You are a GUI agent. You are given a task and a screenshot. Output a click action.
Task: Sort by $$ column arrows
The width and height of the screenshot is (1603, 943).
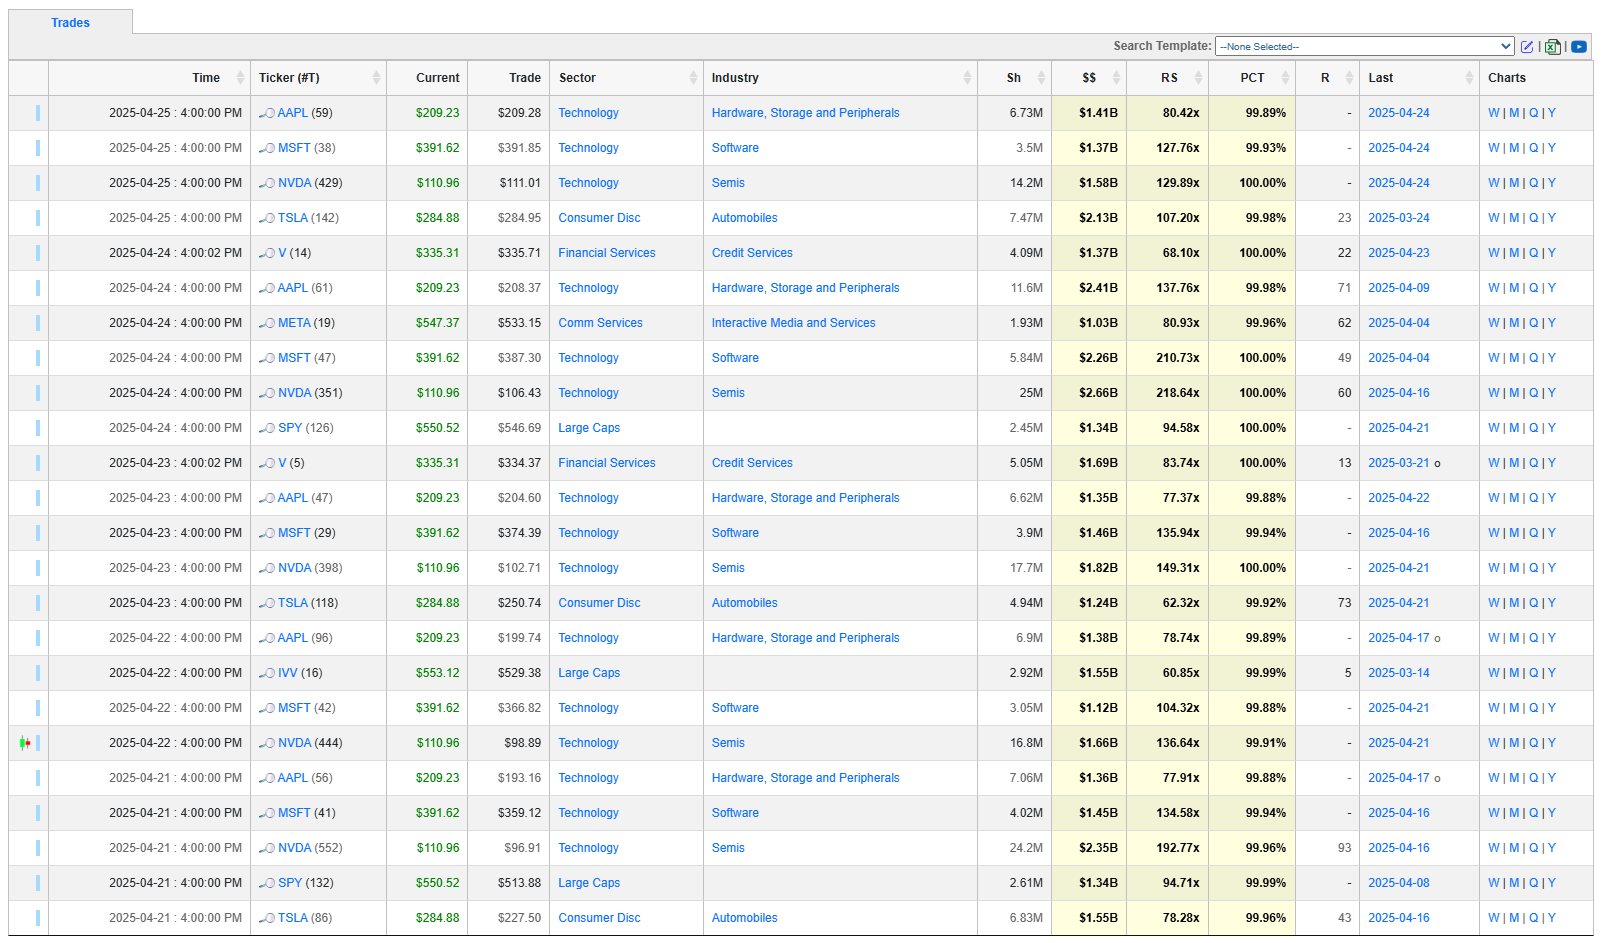tap(1116, 78)
